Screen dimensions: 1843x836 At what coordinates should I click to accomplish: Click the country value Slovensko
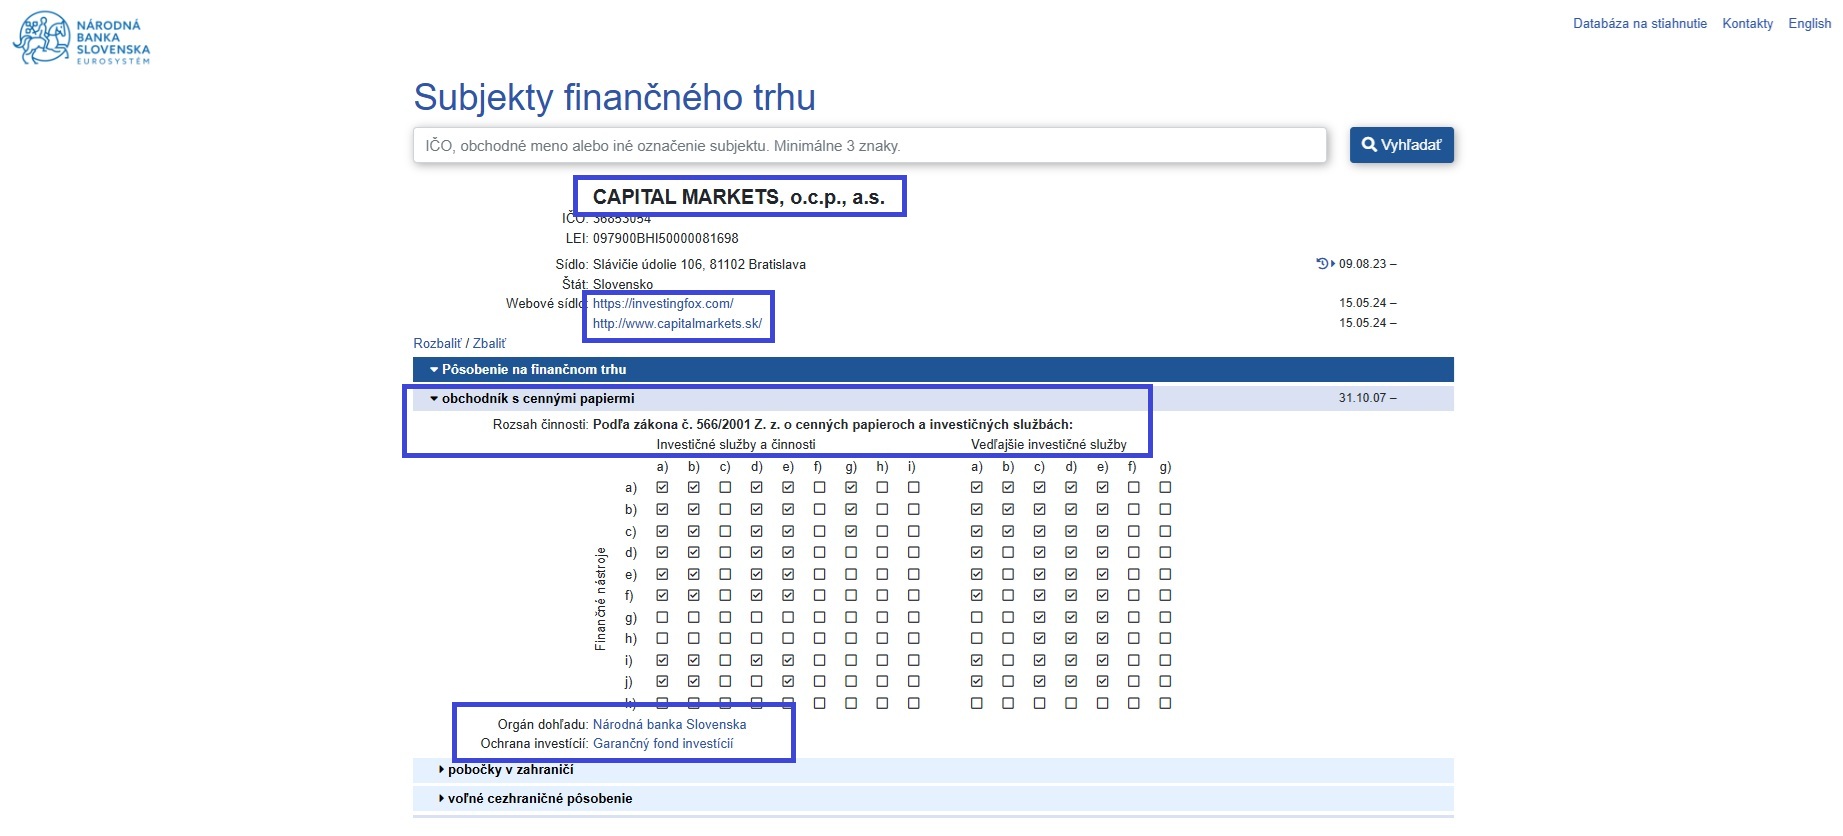pos(623,285)
